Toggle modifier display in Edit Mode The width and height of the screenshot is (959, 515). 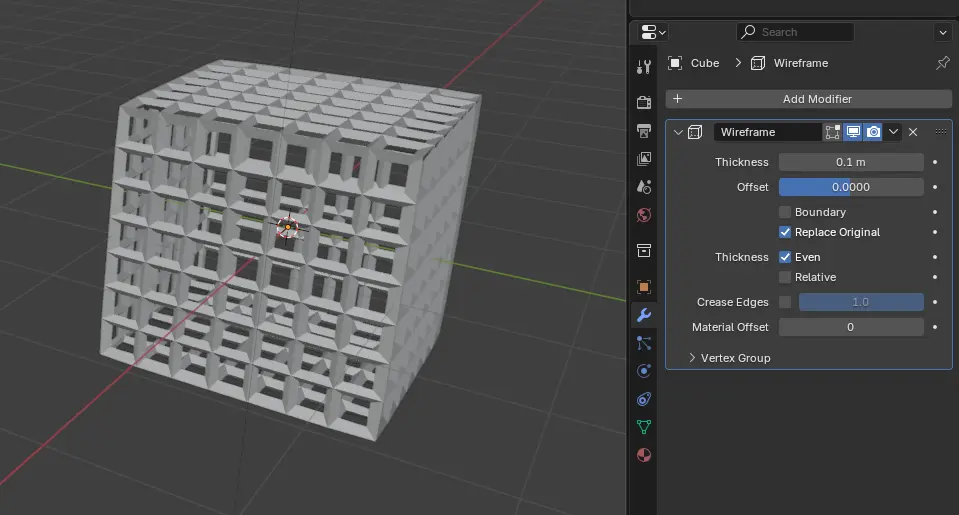(x=832, y=132)
